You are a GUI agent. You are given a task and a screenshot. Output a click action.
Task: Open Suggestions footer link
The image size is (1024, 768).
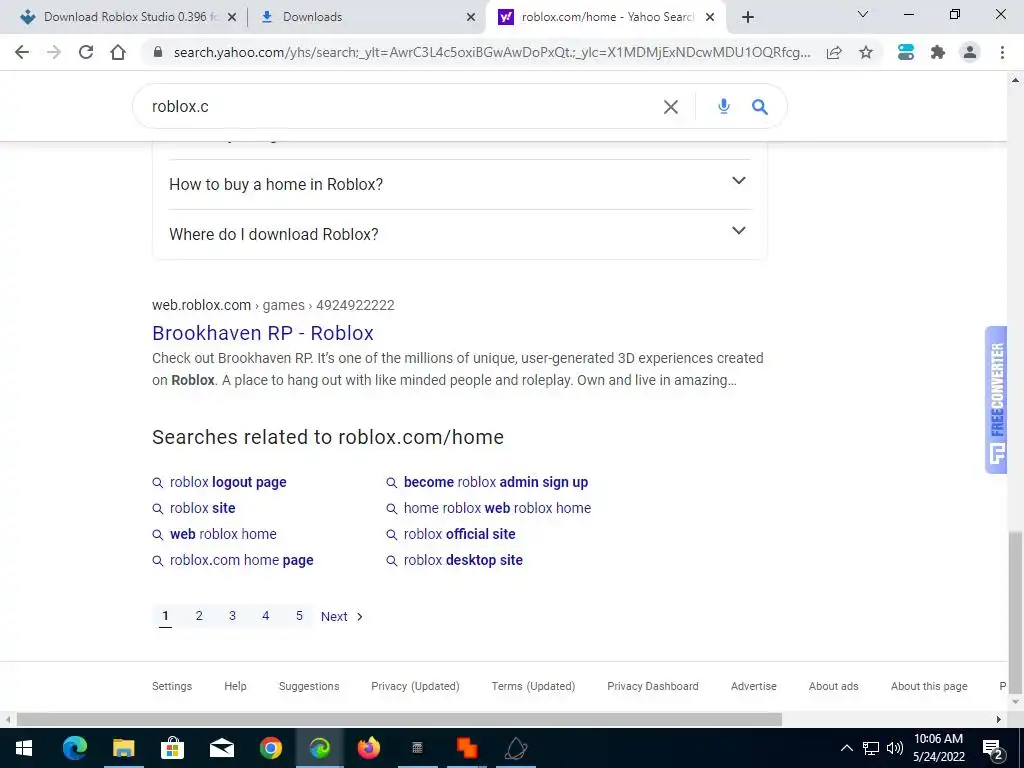coord(309,686)
